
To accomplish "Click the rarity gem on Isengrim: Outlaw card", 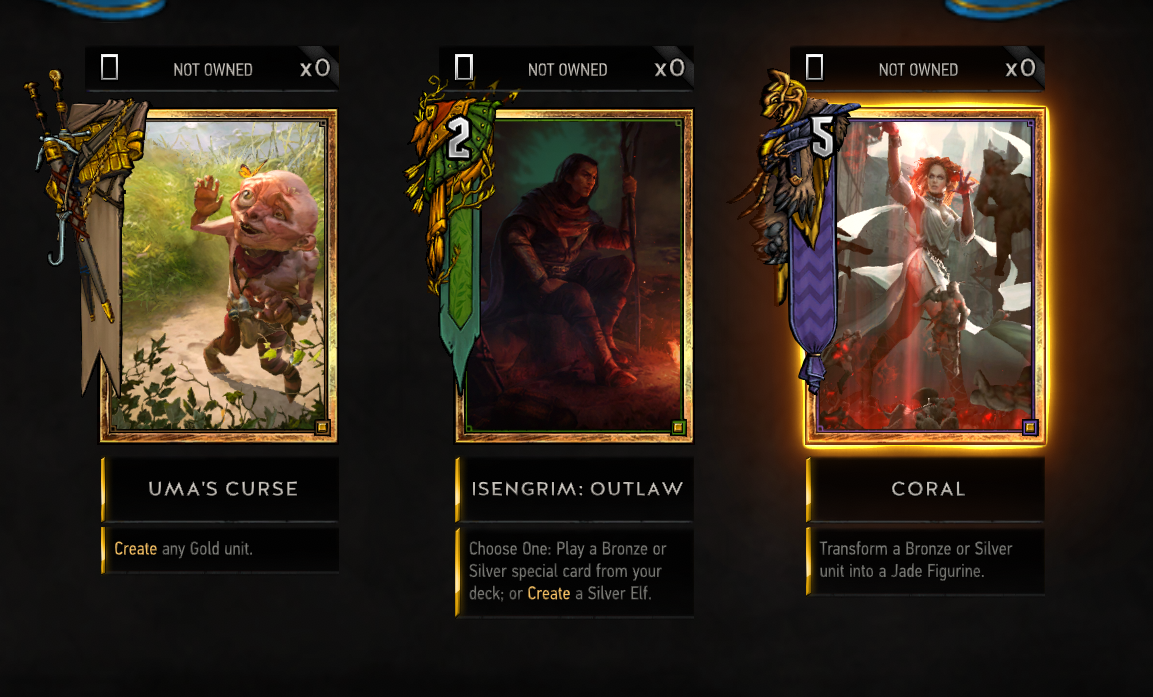I will pos(678,428).
